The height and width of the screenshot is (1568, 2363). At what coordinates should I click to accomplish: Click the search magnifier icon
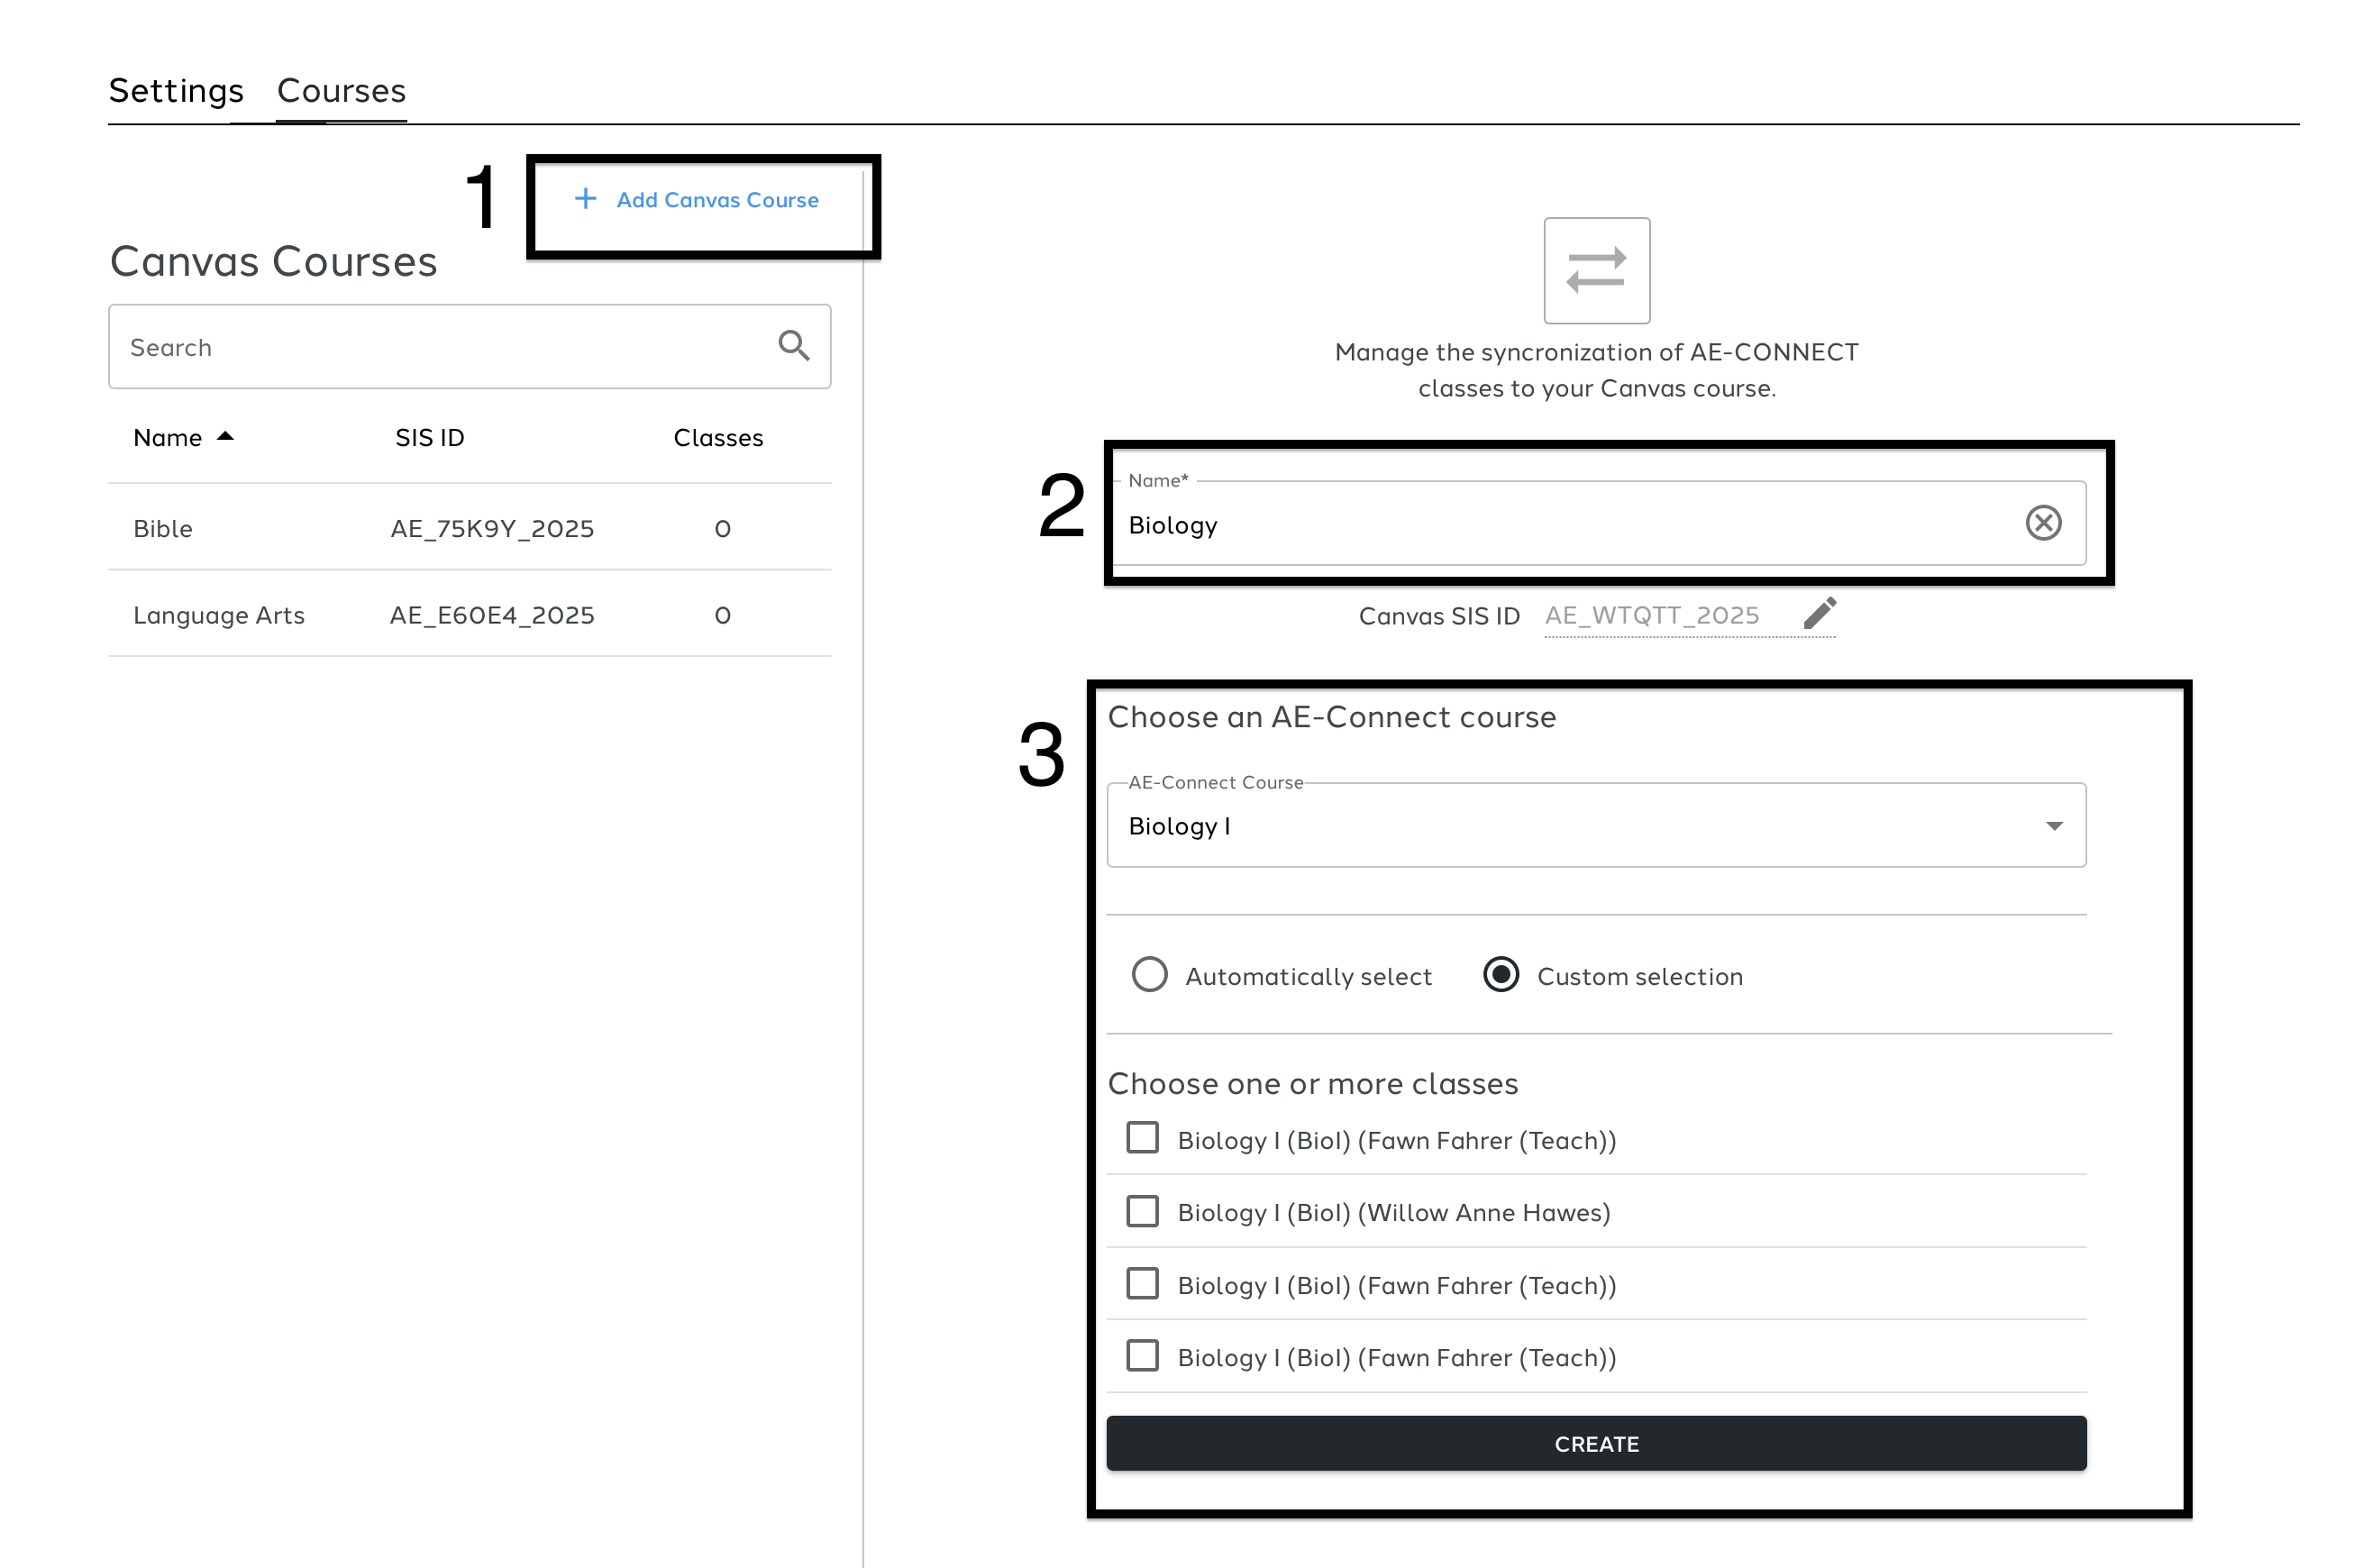coord(793,346)
